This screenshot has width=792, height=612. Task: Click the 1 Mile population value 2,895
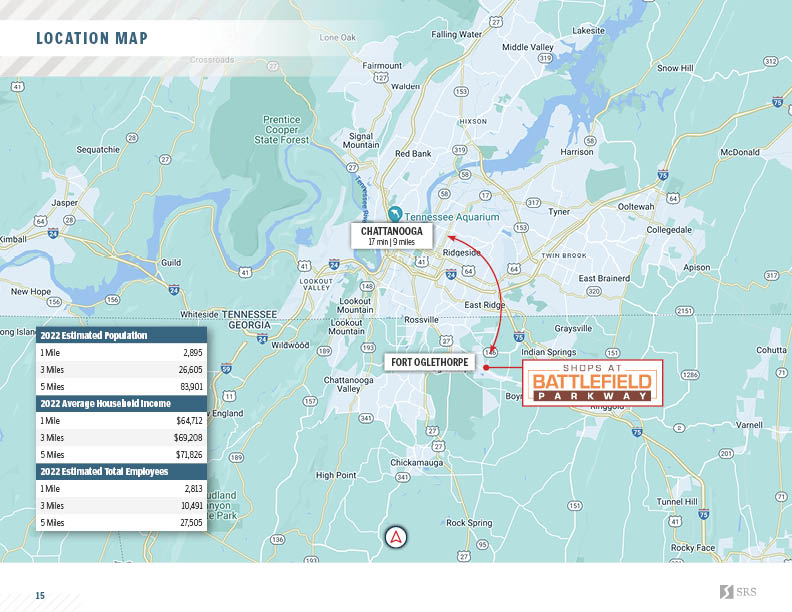coord(193,352)
